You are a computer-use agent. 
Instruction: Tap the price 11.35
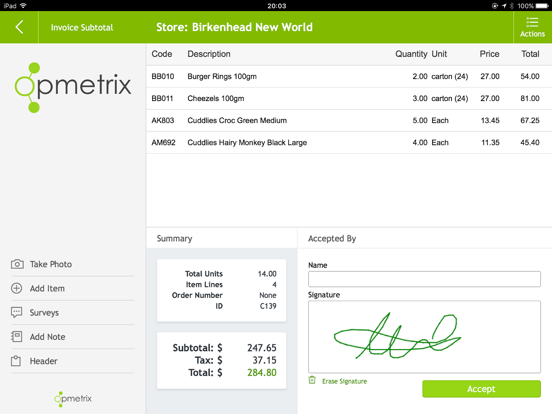(x=490, y=143)
